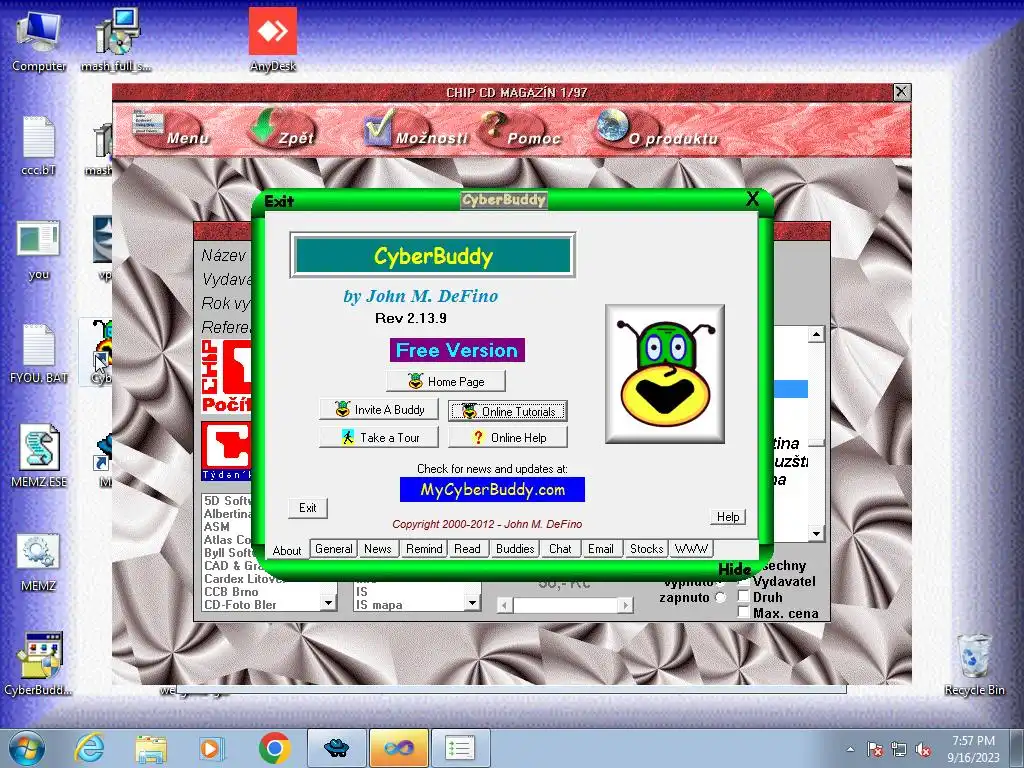Screen dimensions: 1024x768
Task: Check the Vydavatel checkbox
Action: (743, 581)
